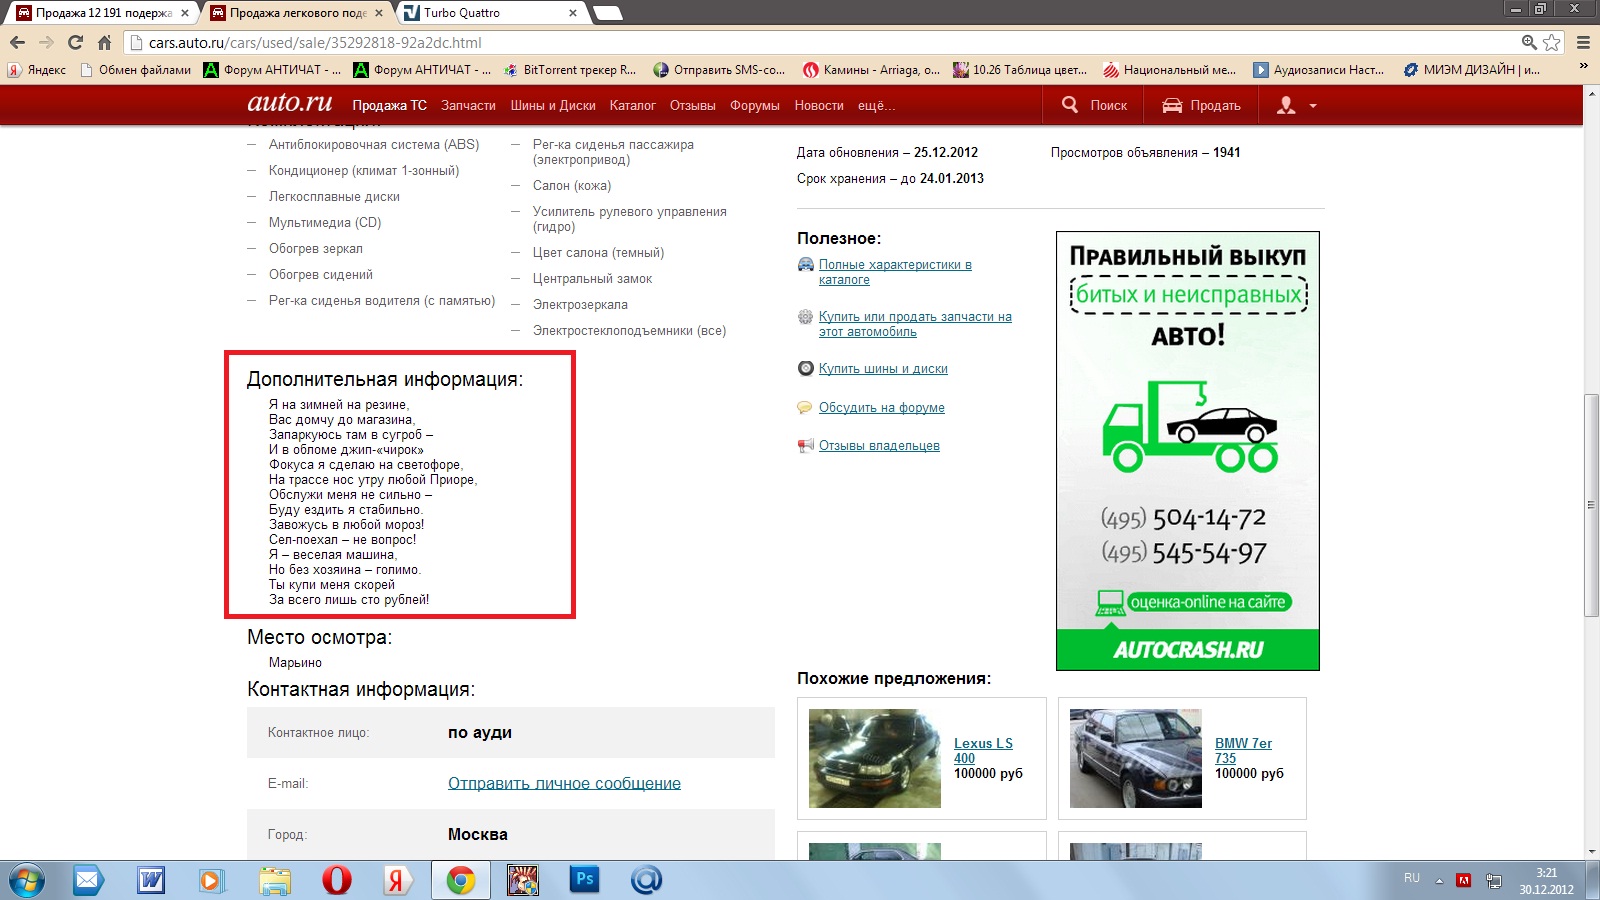Expand the 'ещё...' menu in navigation
The width and height of the screenshot is (1600, 900).
pos(876,105)
